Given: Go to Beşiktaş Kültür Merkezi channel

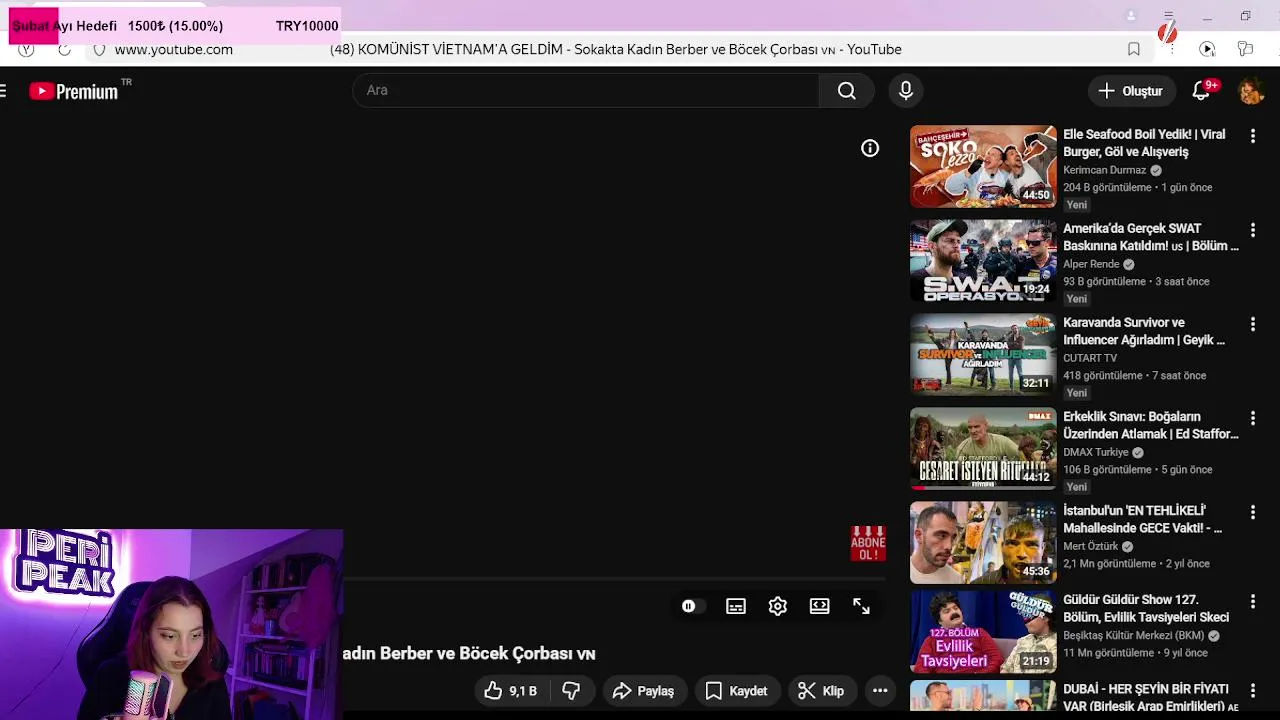Looking at the screenshot, I should (x=1133, y=635).
